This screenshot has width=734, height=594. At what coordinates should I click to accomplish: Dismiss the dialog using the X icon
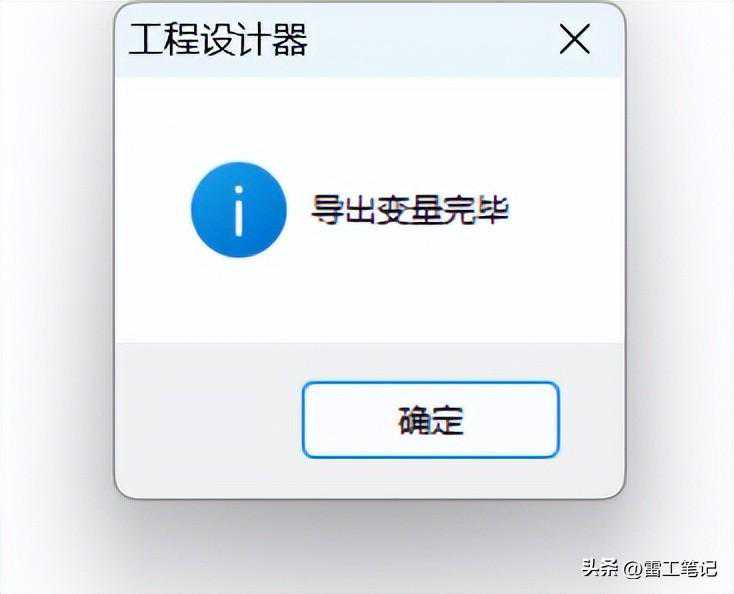click(574, 39)
